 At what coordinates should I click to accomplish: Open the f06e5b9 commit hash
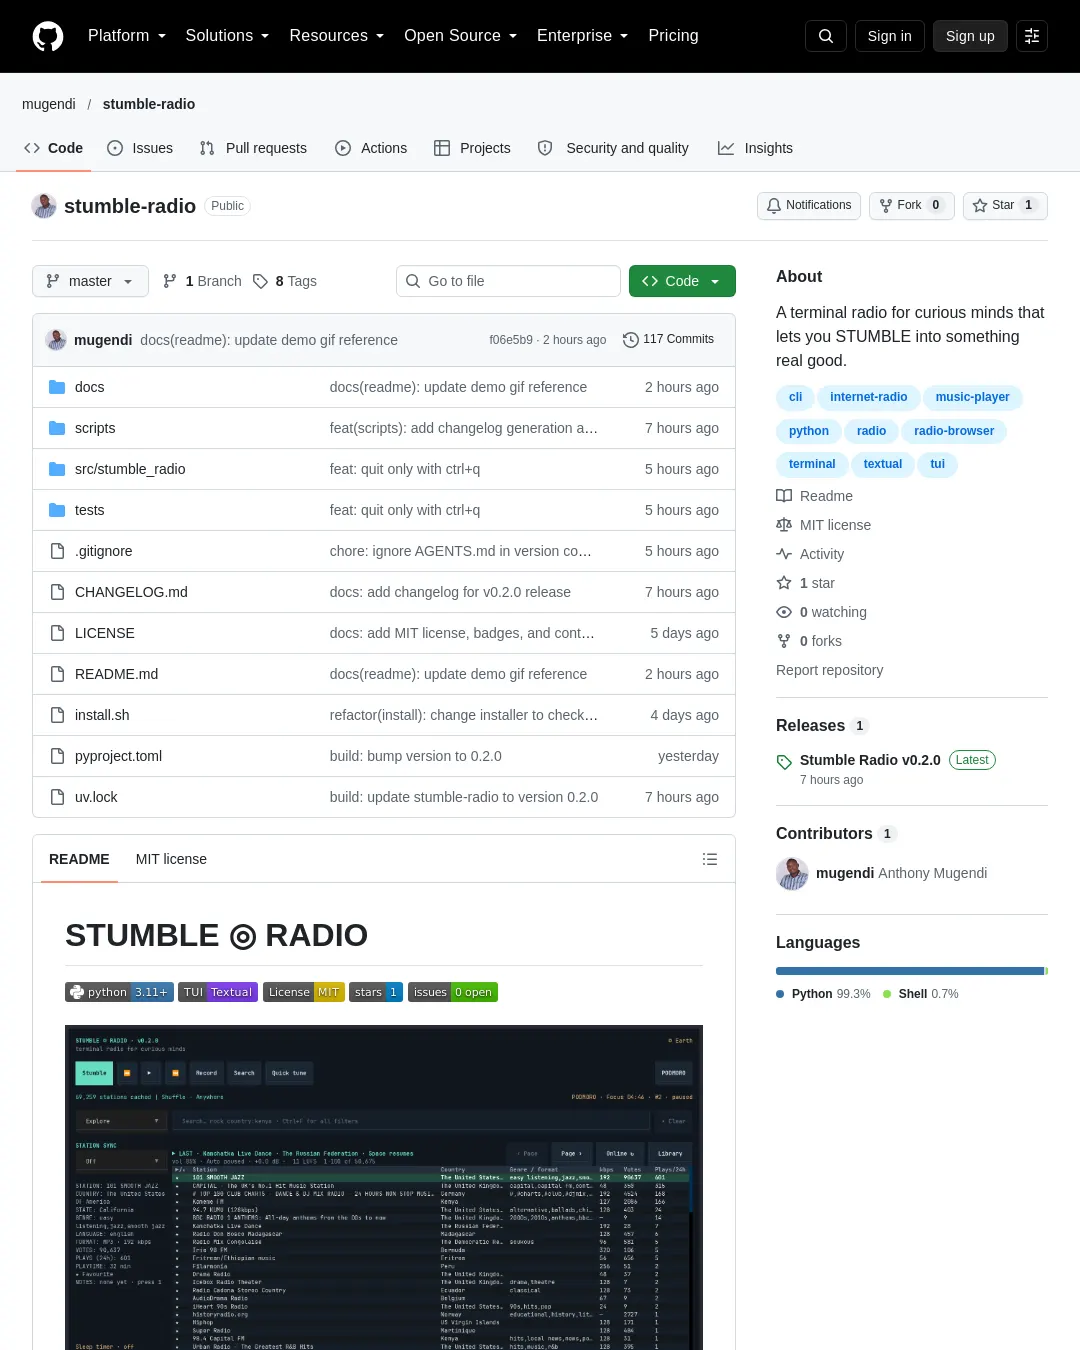pyautogui.click(x=511, y=340)
